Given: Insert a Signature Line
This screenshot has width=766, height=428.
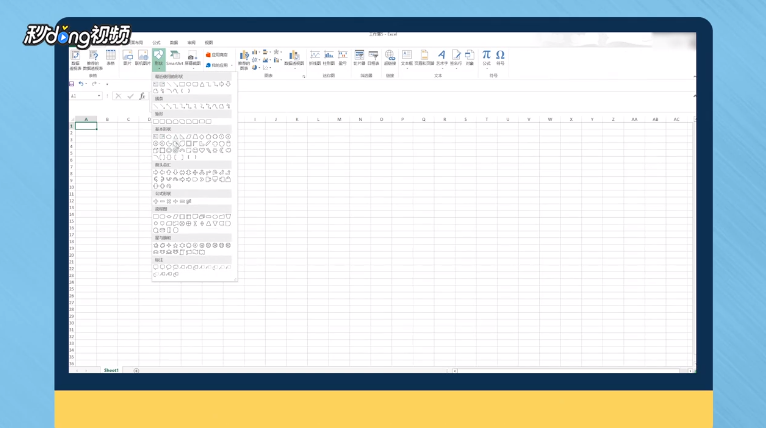Looking at the screenshot, I should click(x=456, y=58).
